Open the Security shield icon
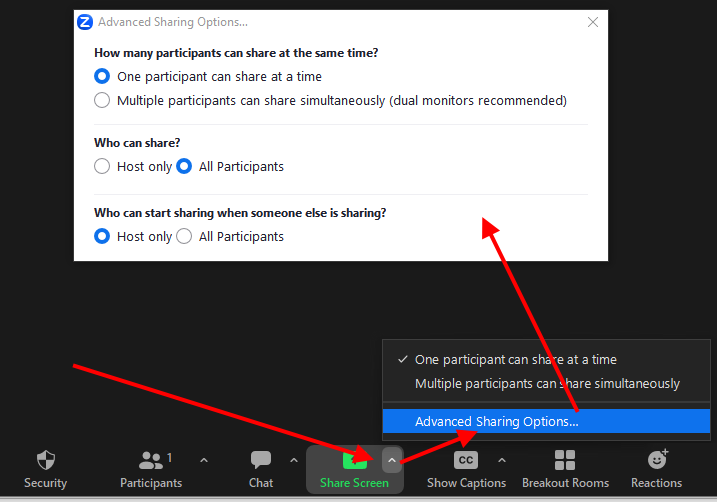717x502 pixels. pos(45,460)
